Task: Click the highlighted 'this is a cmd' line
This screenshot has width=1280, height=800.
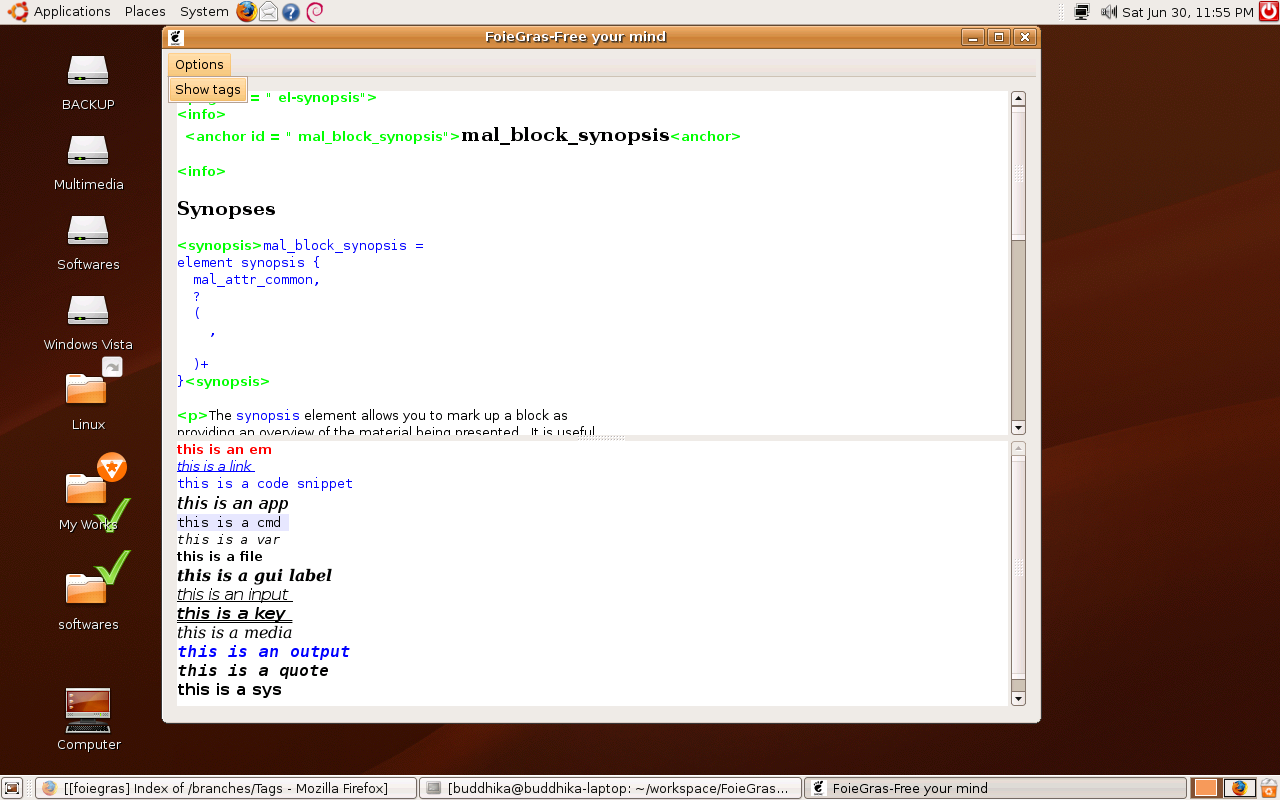Action: pos(232,522)
